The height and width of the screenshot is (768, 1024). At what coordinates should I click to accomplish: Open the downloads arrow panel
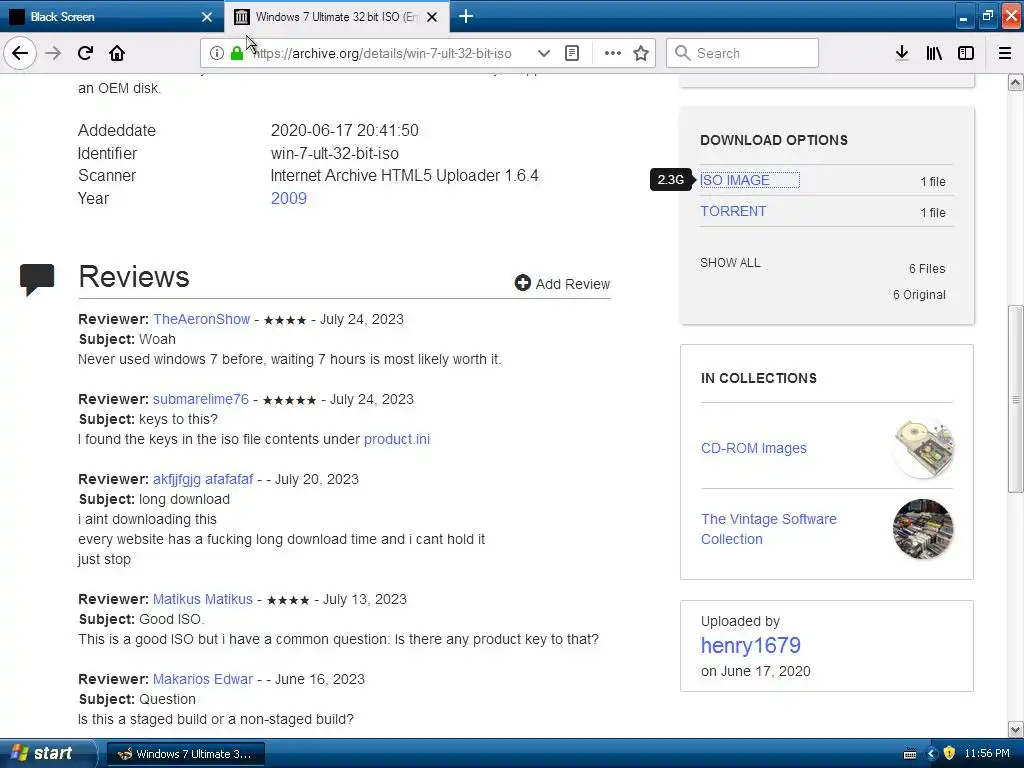(902, 53)
